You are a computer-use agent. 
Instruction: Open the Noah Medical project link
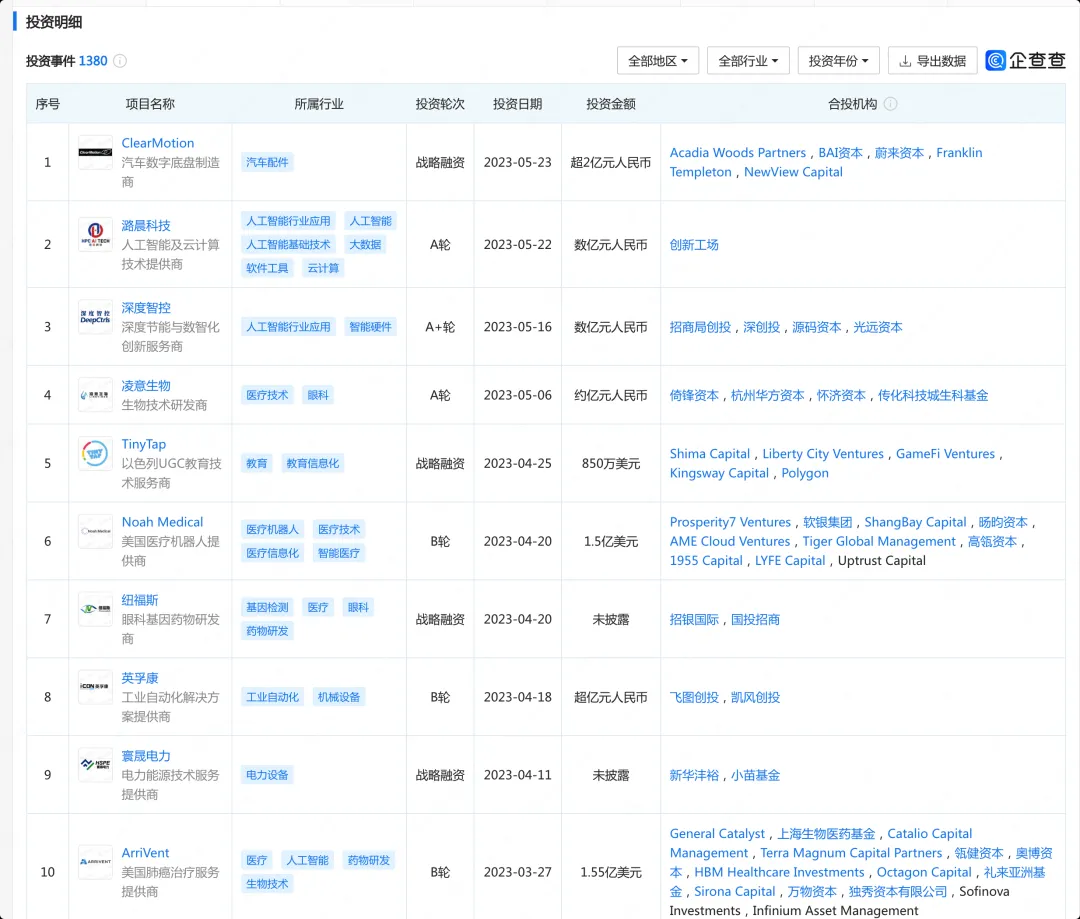pos(163,522)
